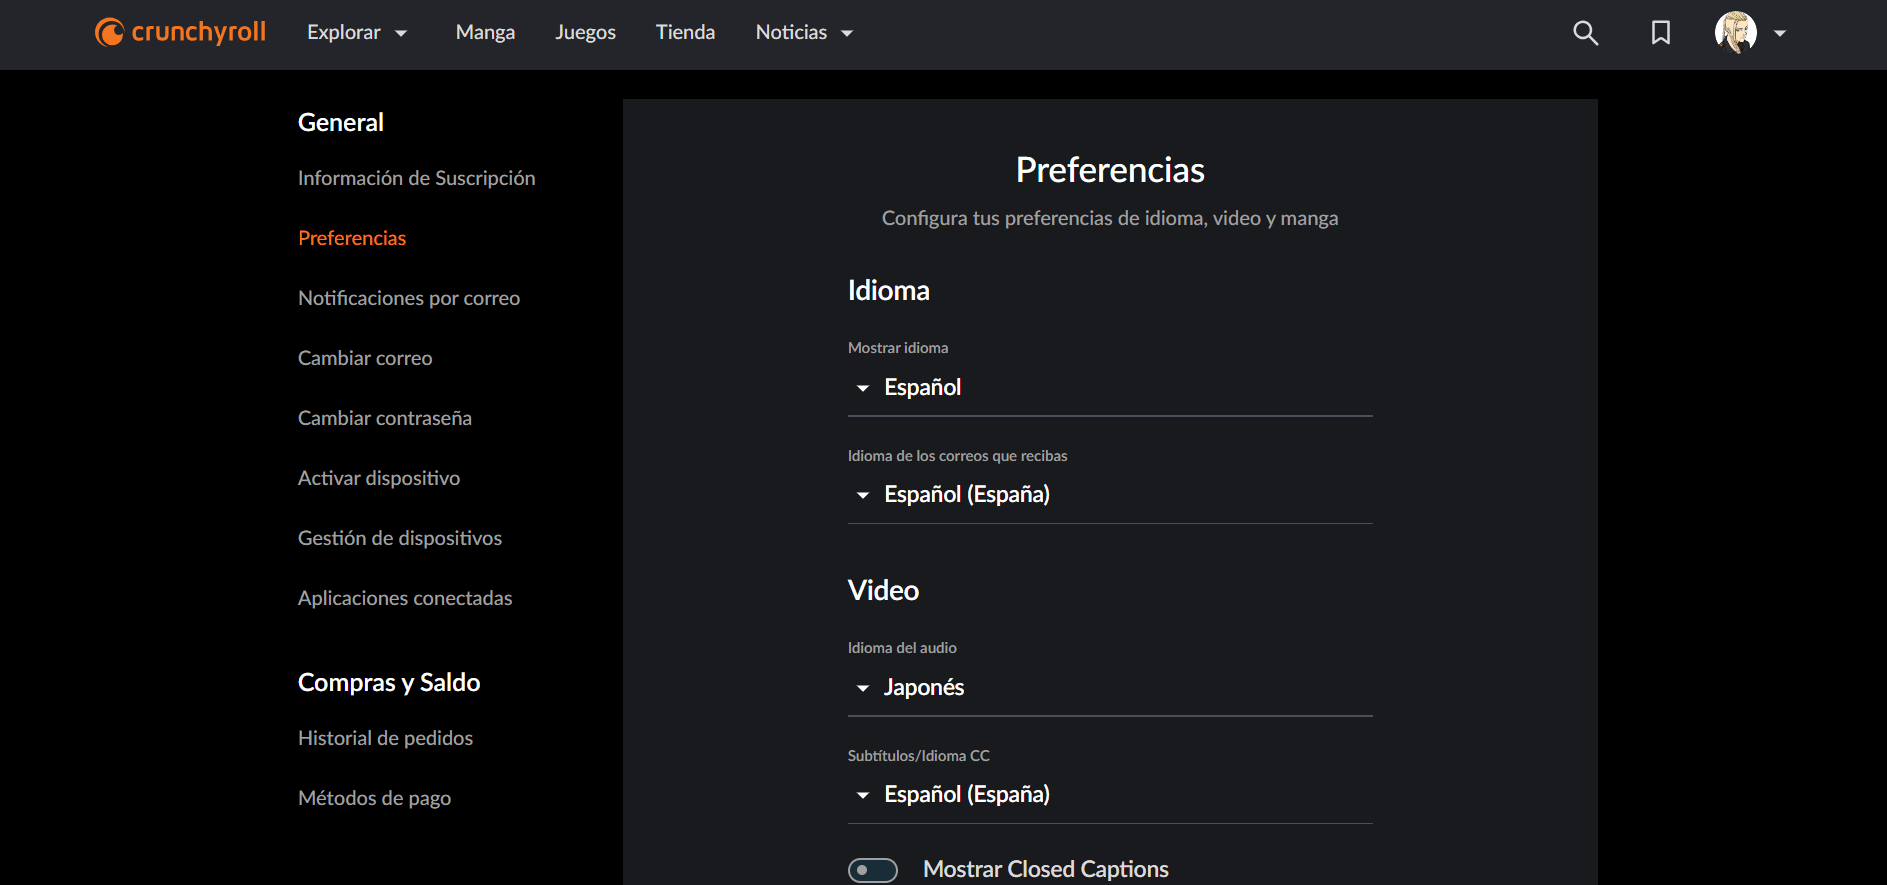Expand the Subtítulos/Idioma CC dropdown
The image size is (1887, 885).
(x=1109, y=795)
